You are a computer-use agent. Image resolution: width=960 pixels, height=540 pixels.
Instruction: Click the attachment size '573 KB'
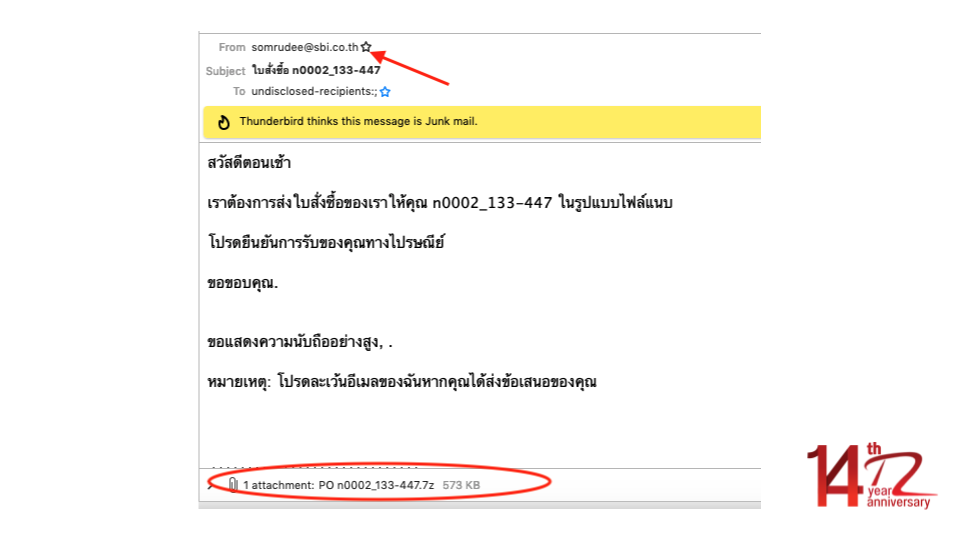pyautogui.click(x=461, y=485)
